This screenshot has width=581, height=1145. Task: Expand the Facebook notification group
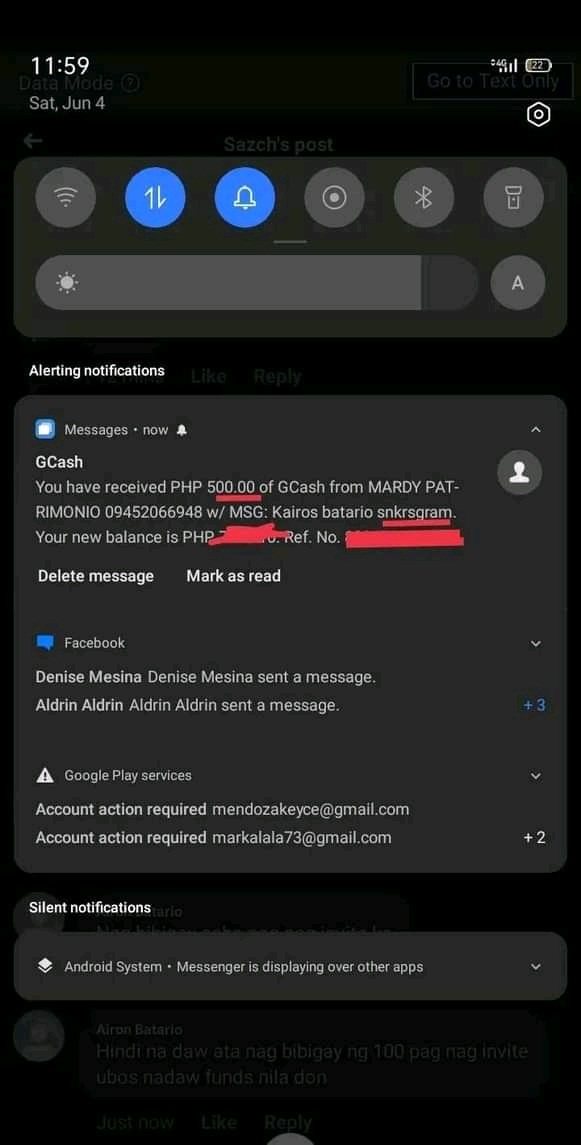click(536, 643)
